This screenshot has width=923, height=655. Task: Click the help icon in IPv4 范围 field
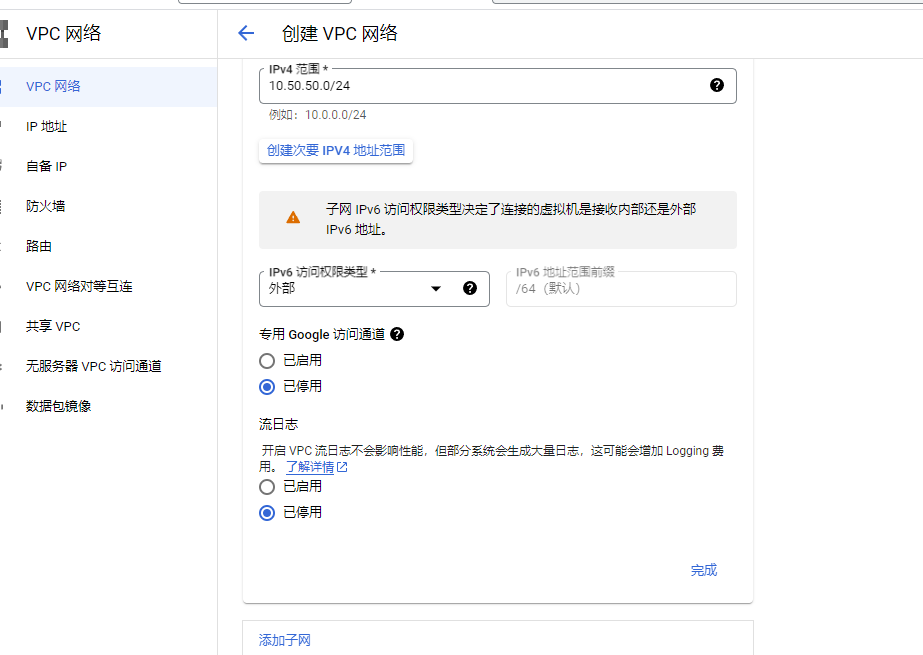pos(716,86)
